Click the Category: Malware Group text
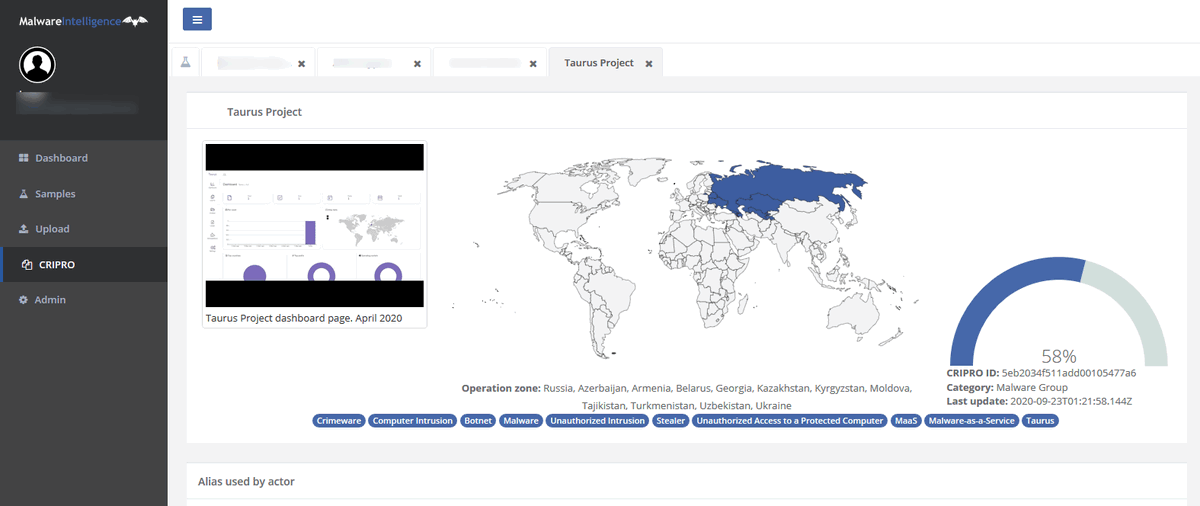The image size is (1200, 506). coord(1007,387)
